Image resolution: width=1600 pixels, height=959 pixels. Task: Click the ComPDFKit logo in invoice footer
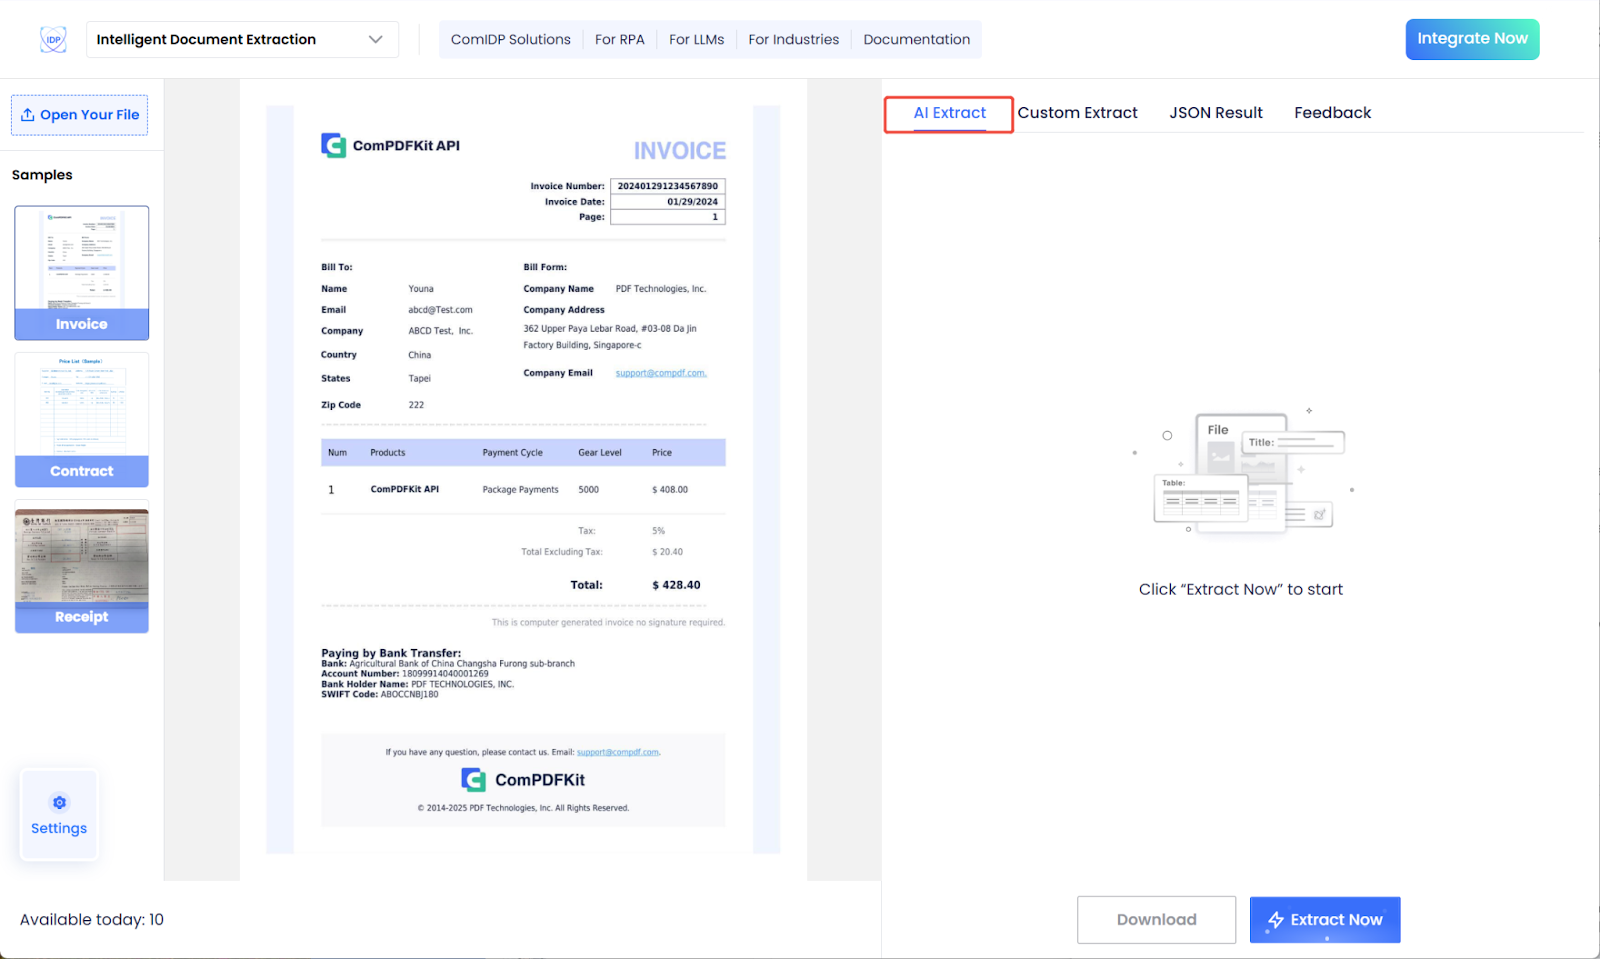523,780
